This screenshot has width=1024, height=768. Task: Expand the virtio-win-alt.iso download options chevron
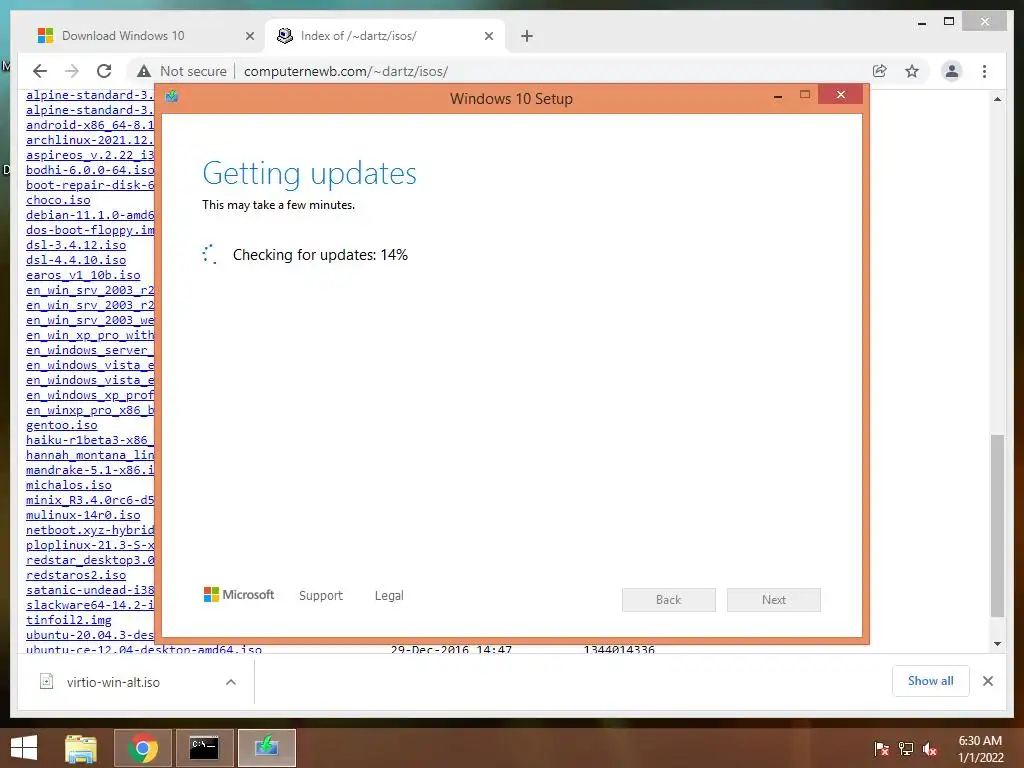click(x=231, y=682)
